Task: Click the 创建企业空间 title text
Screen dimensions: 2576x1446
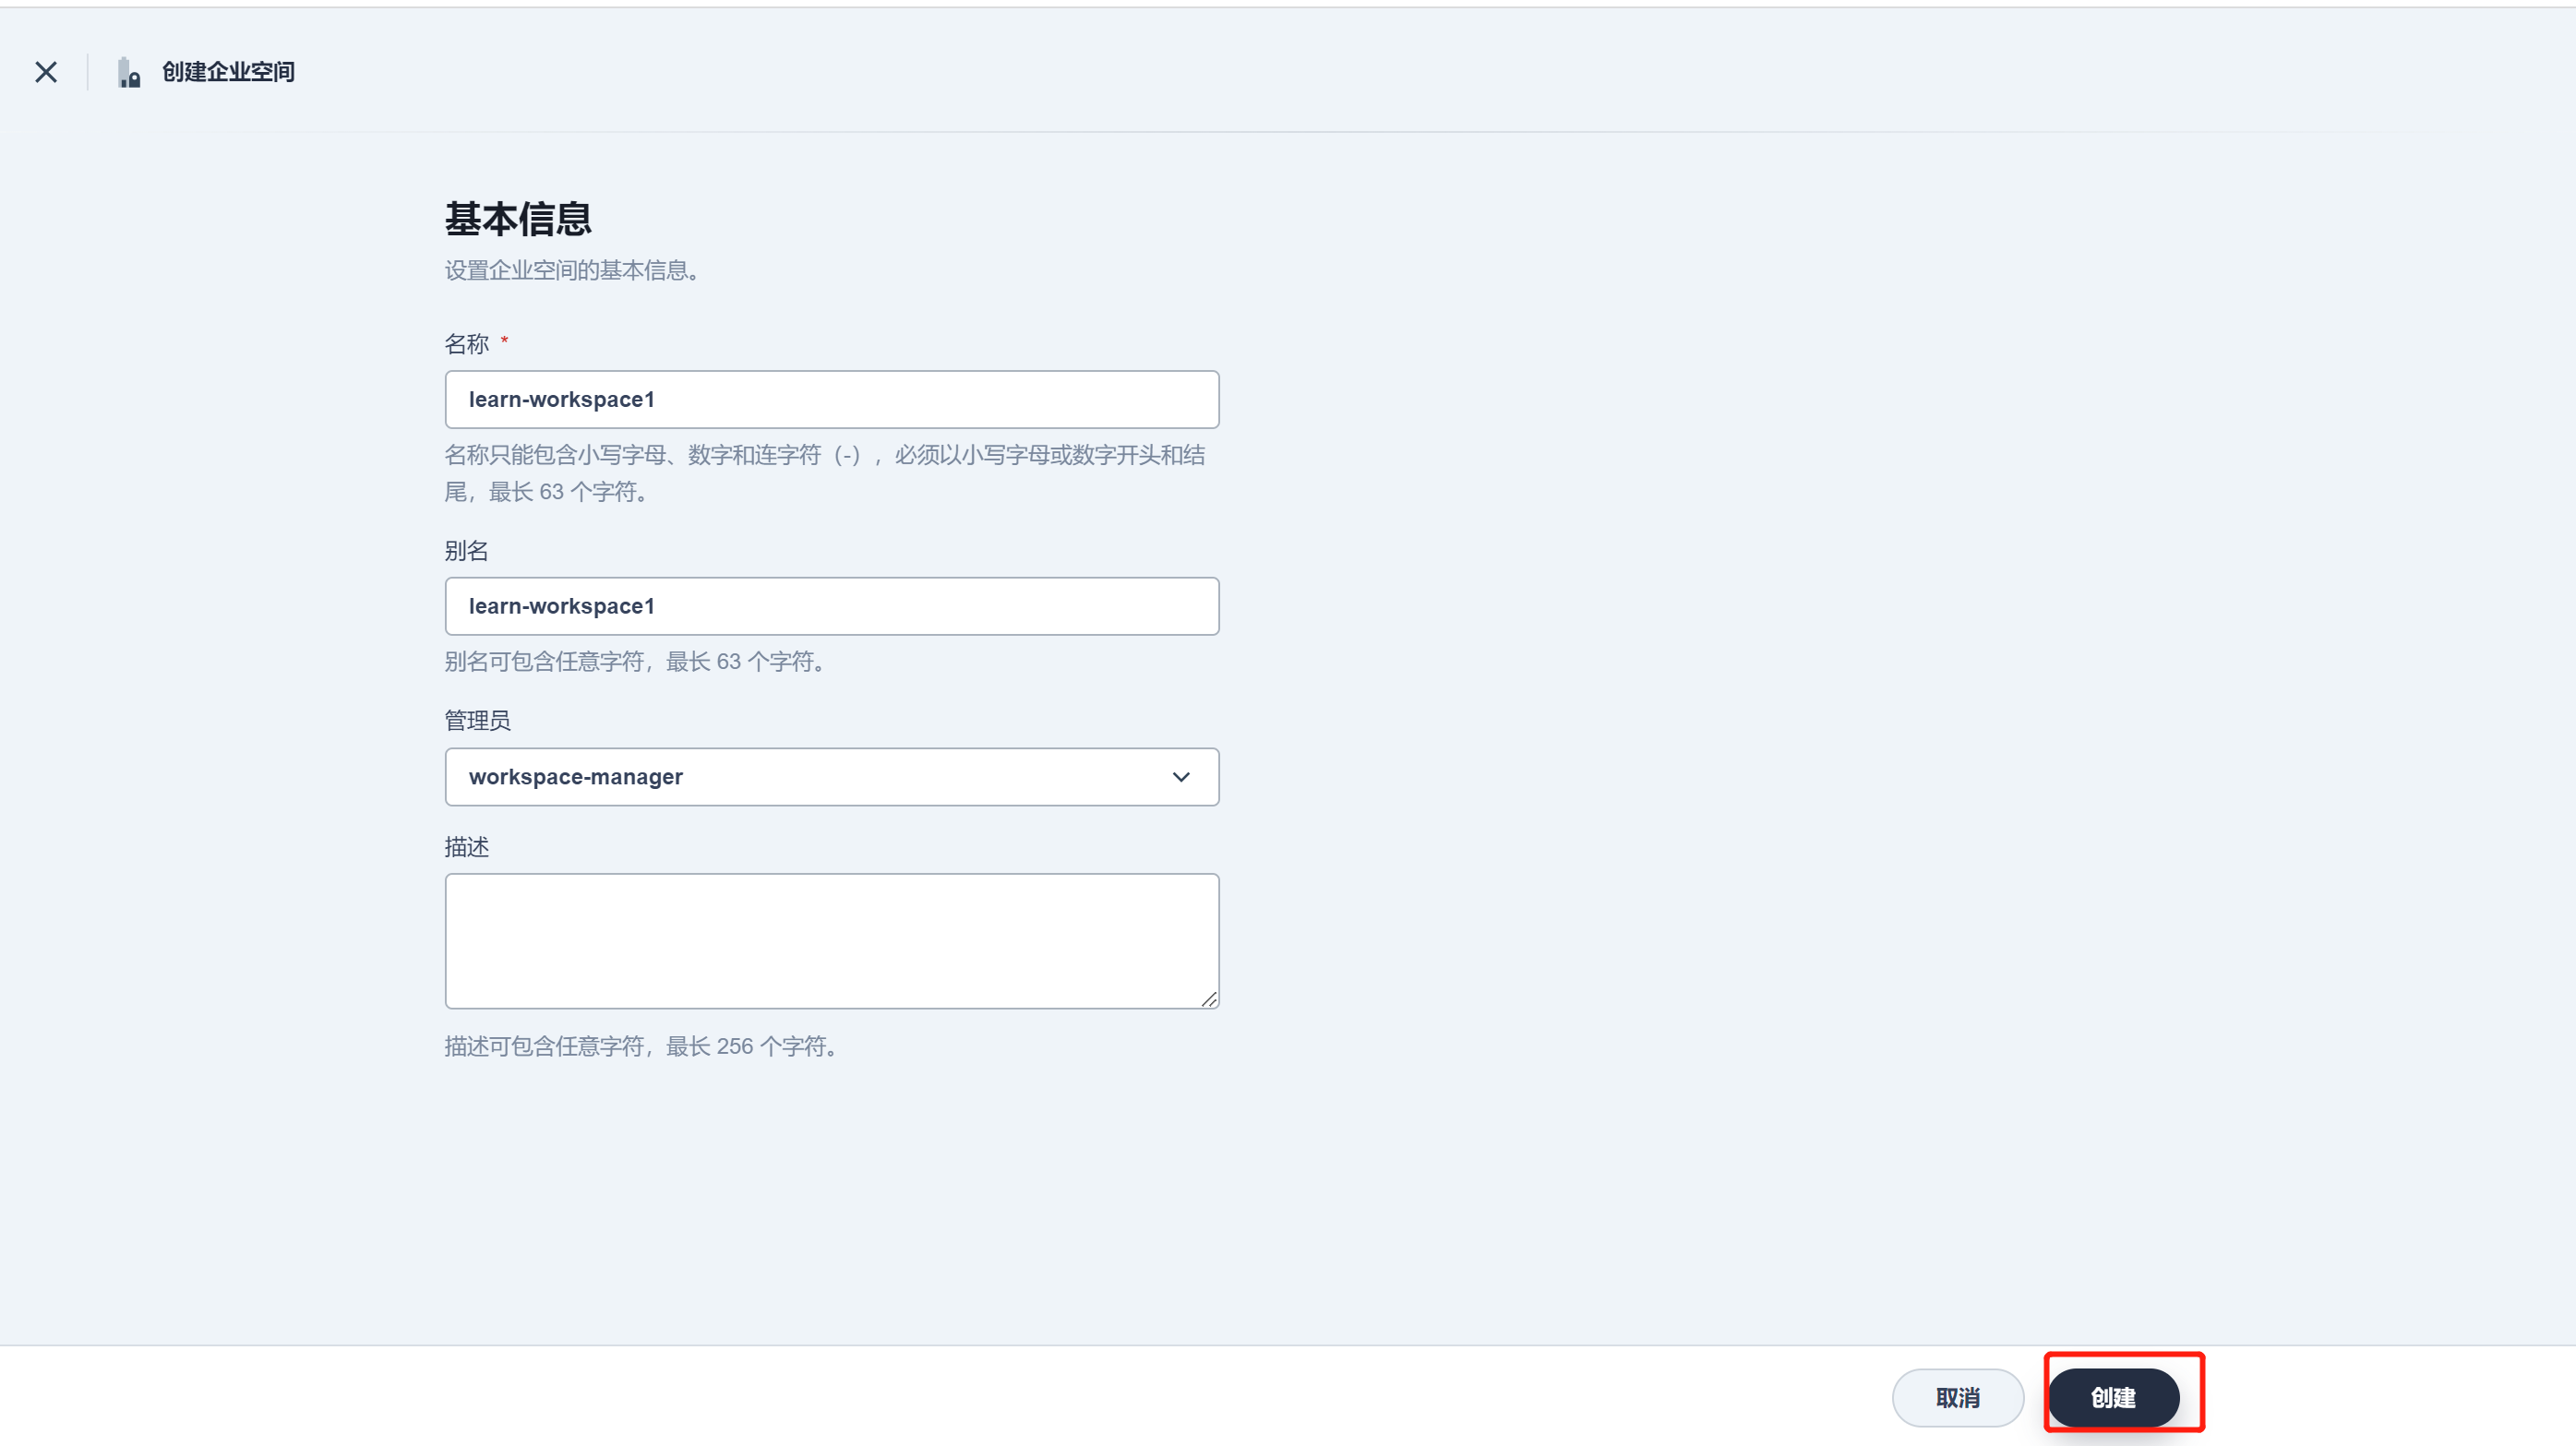Action: point(228,72)
